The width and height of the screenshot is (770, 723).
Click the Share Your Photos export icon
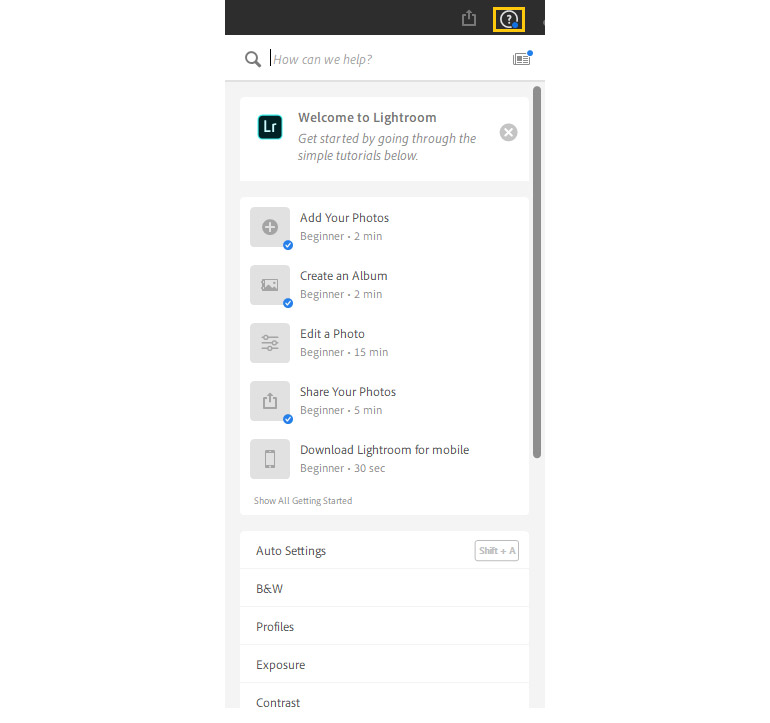270,401
